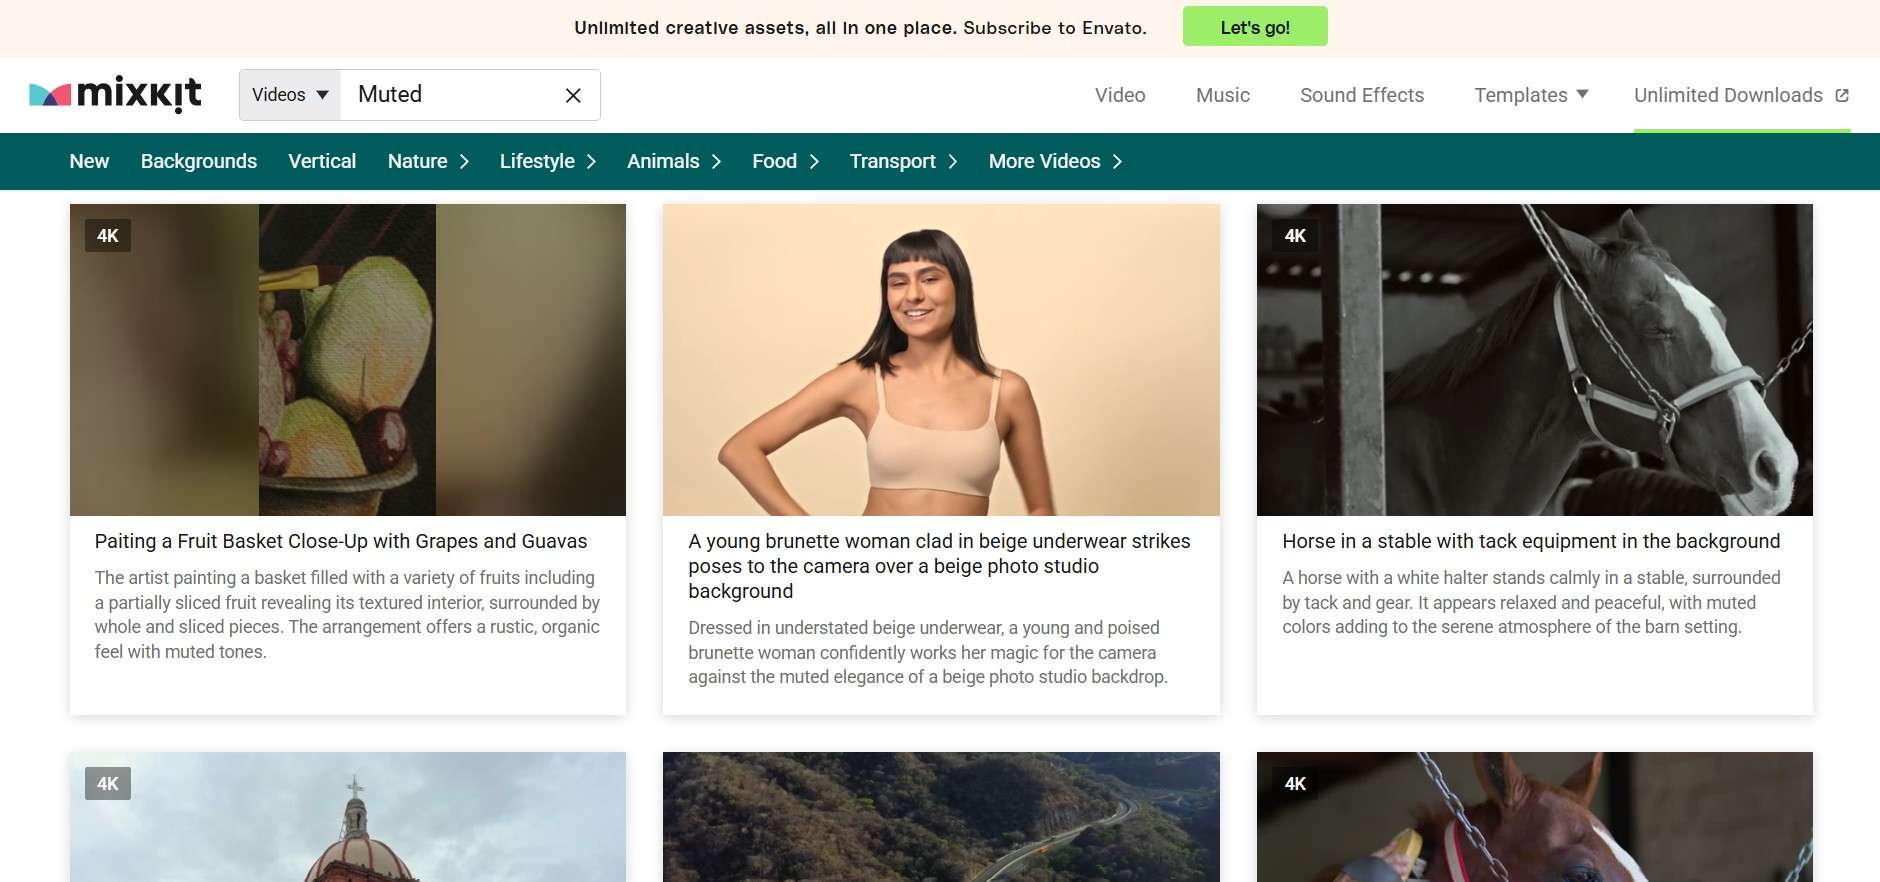Viewport: 1880px width, 882px height.
Task: Click the Mixkit logo
Action: point(115,94)
